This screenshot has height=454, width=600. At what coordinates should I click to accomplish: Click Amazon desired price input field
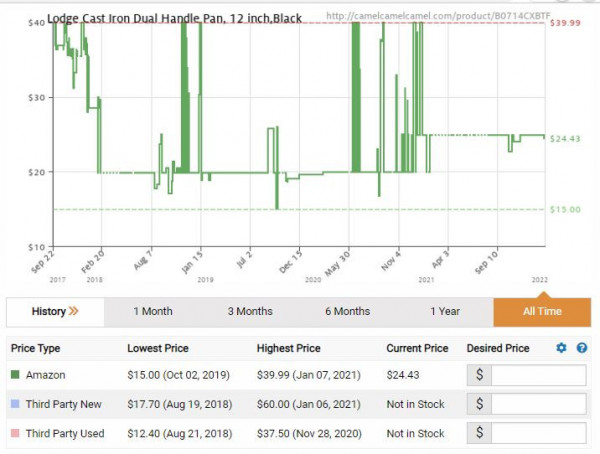click(538, 375)
